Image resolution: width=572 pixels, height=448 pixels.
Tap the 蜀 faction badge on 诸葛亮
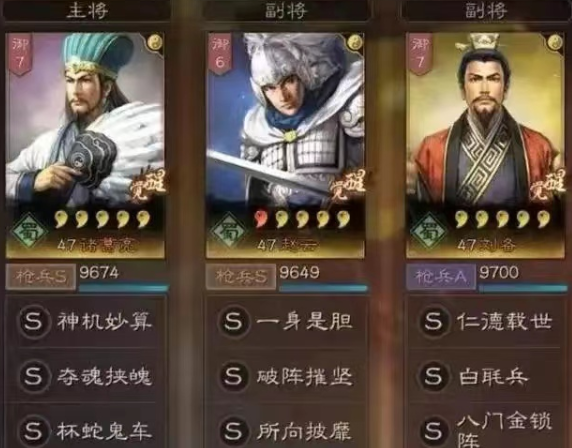click(x=30, y=231)
